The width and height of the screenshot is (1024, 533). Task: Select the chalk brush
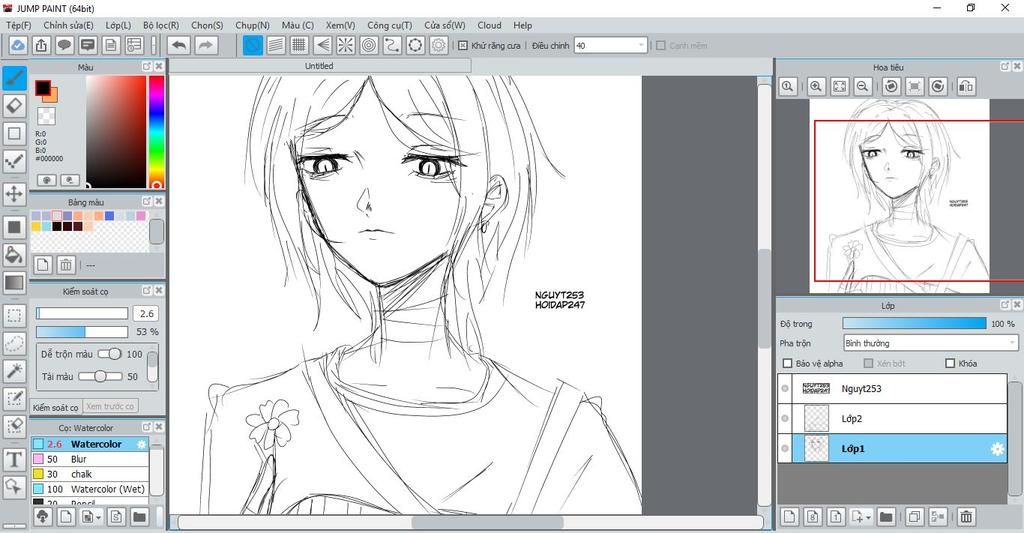pos(90,474)
